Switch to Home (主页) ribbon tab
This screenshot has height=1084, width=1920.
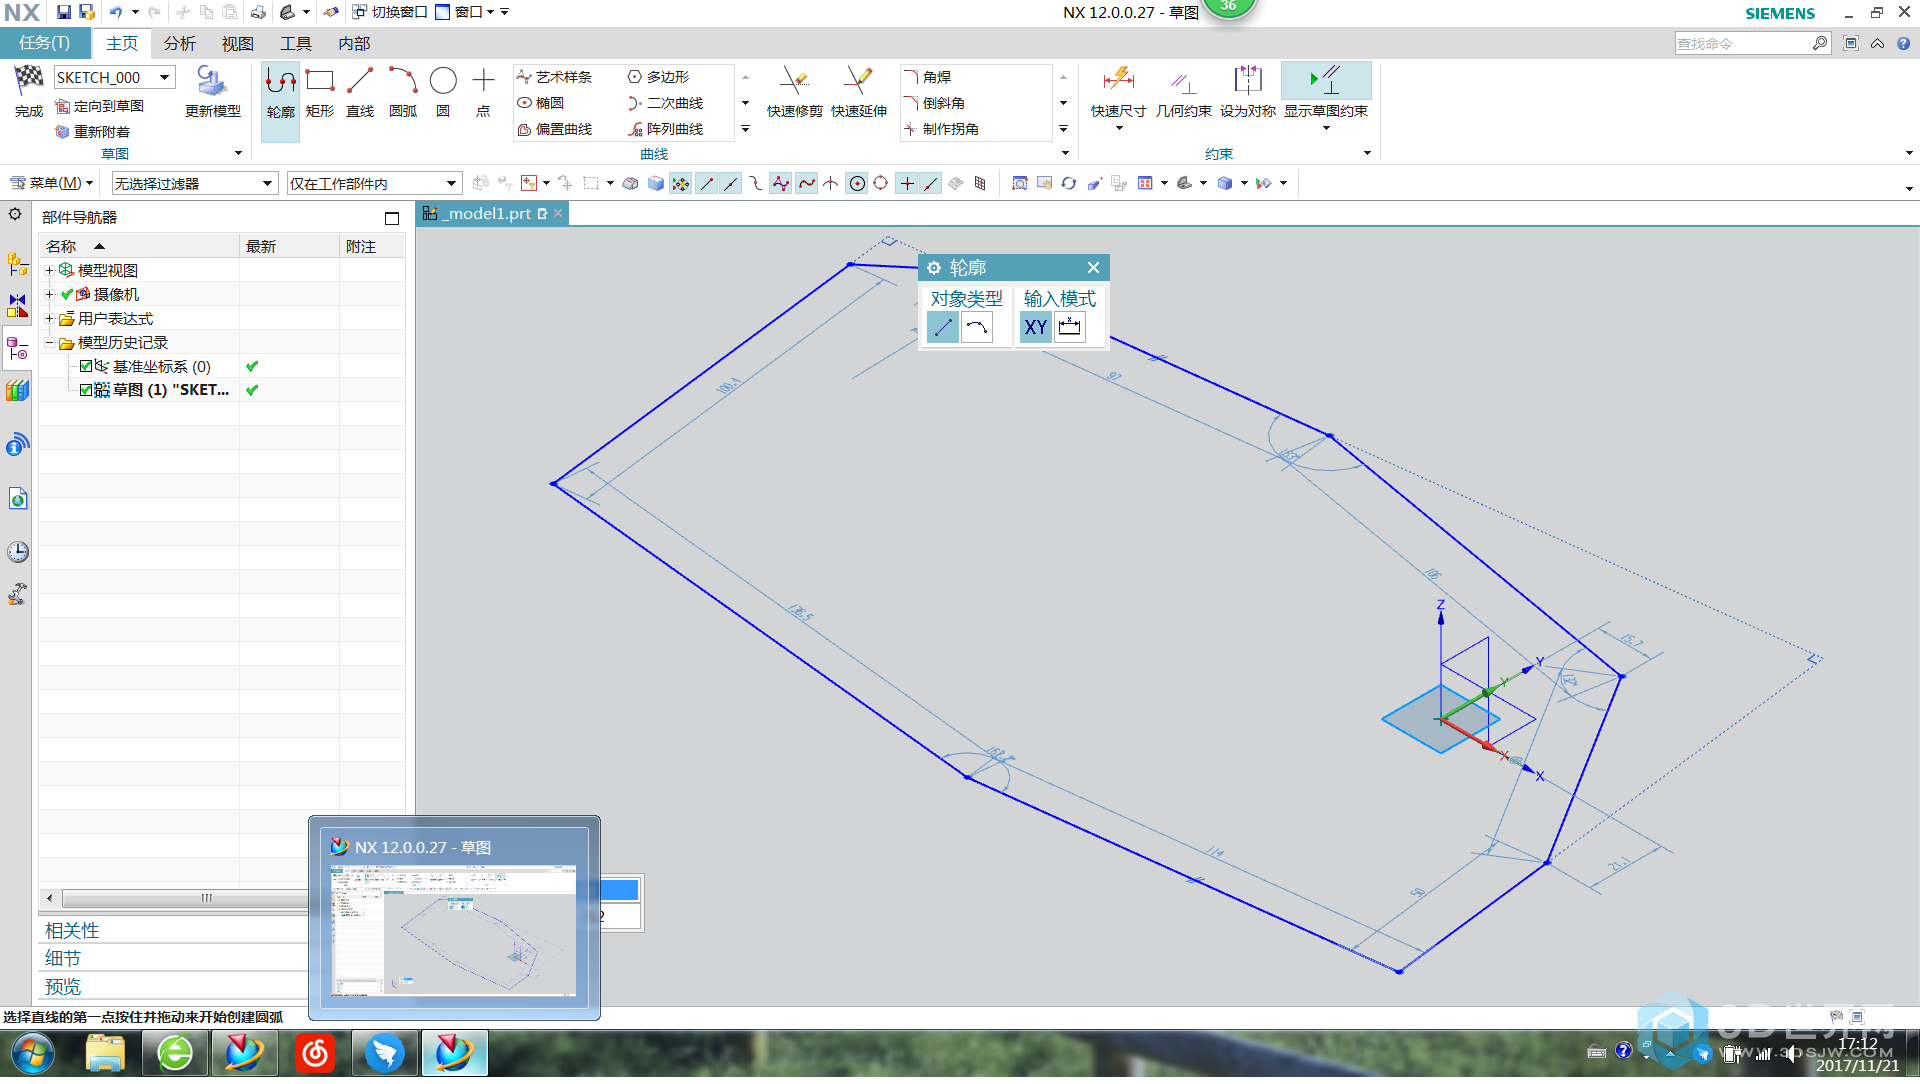pos(122,43)
